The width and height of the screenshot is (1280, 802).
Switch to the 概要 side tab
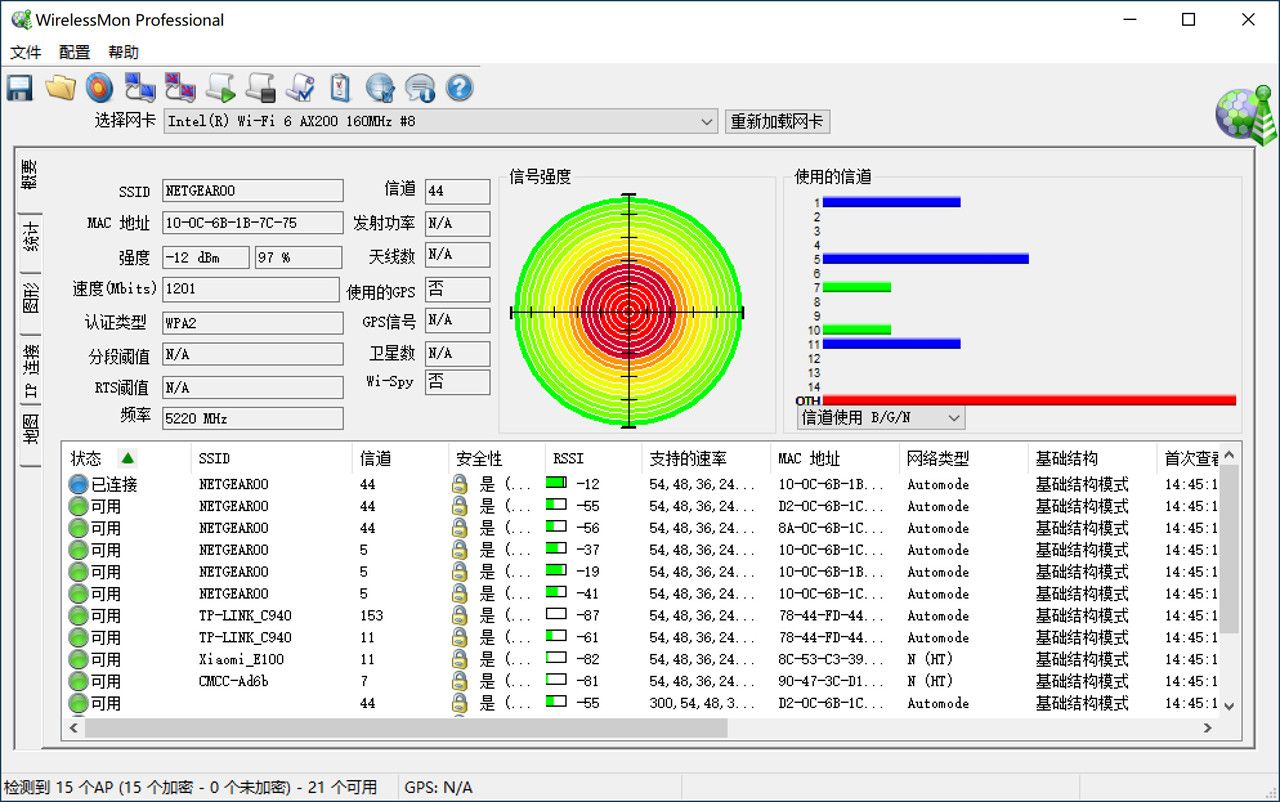[x=29, y=176]
